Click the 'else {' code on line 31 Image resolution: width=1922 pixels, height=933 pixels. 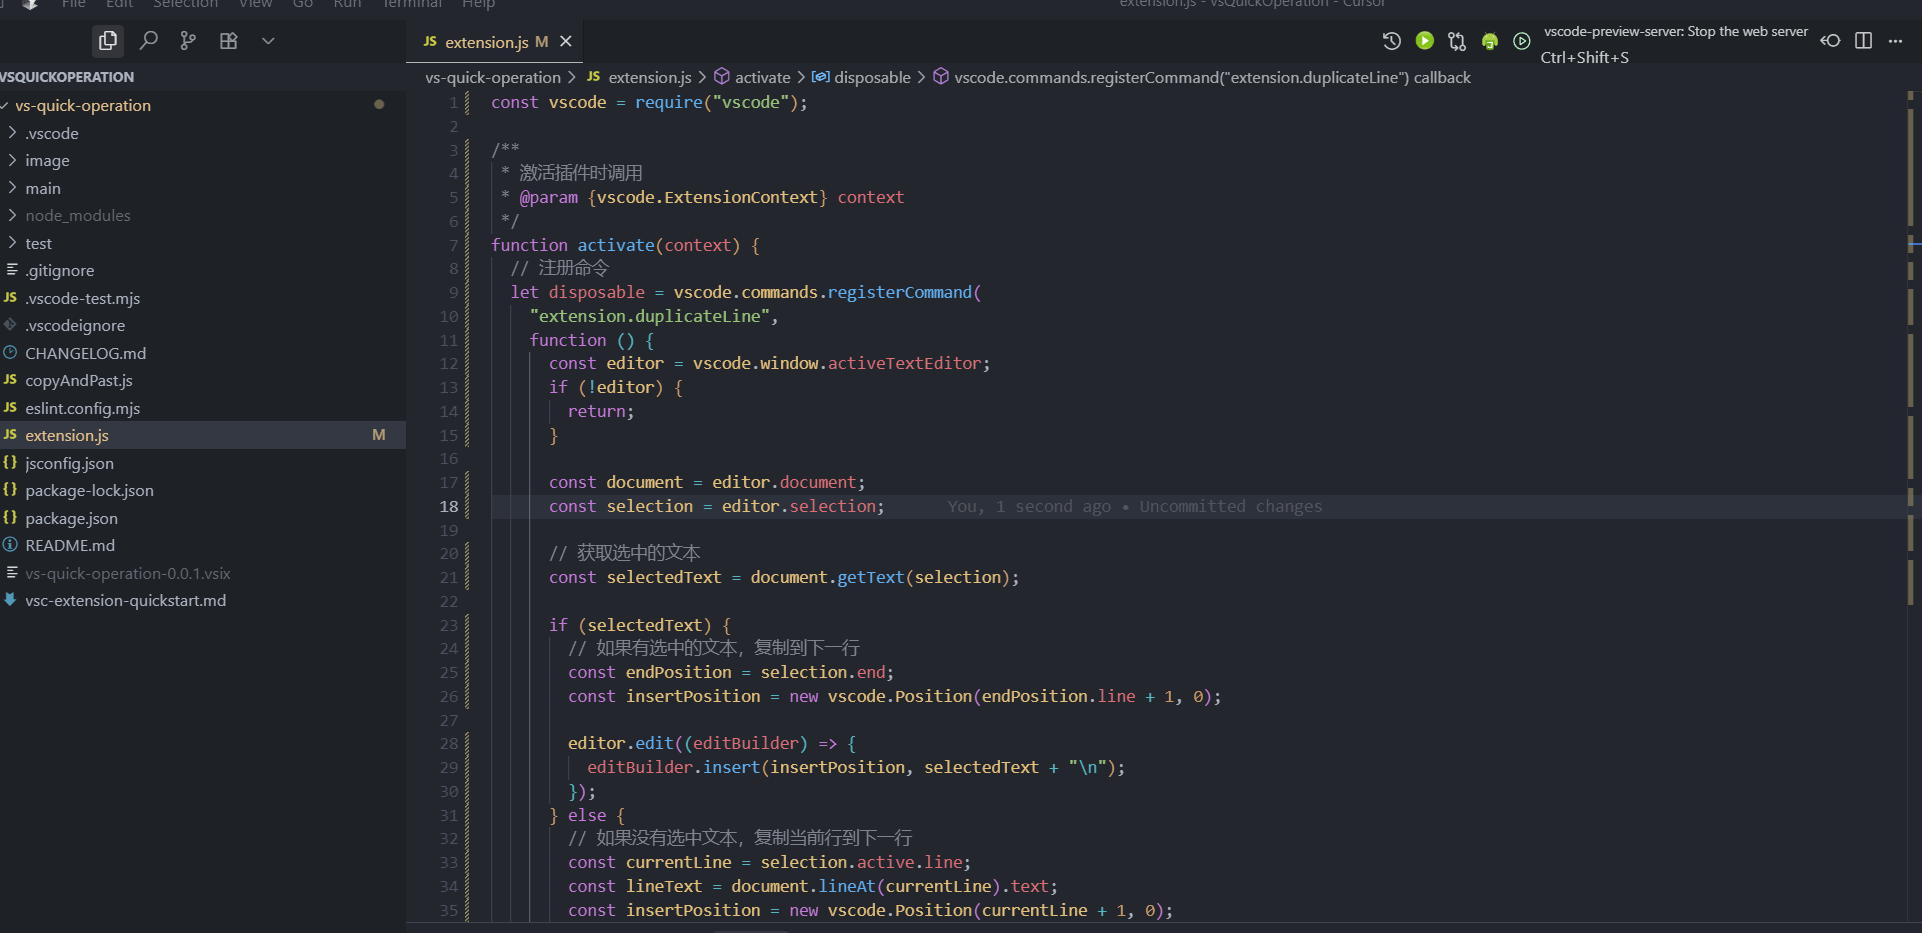(x=597, y=815)
